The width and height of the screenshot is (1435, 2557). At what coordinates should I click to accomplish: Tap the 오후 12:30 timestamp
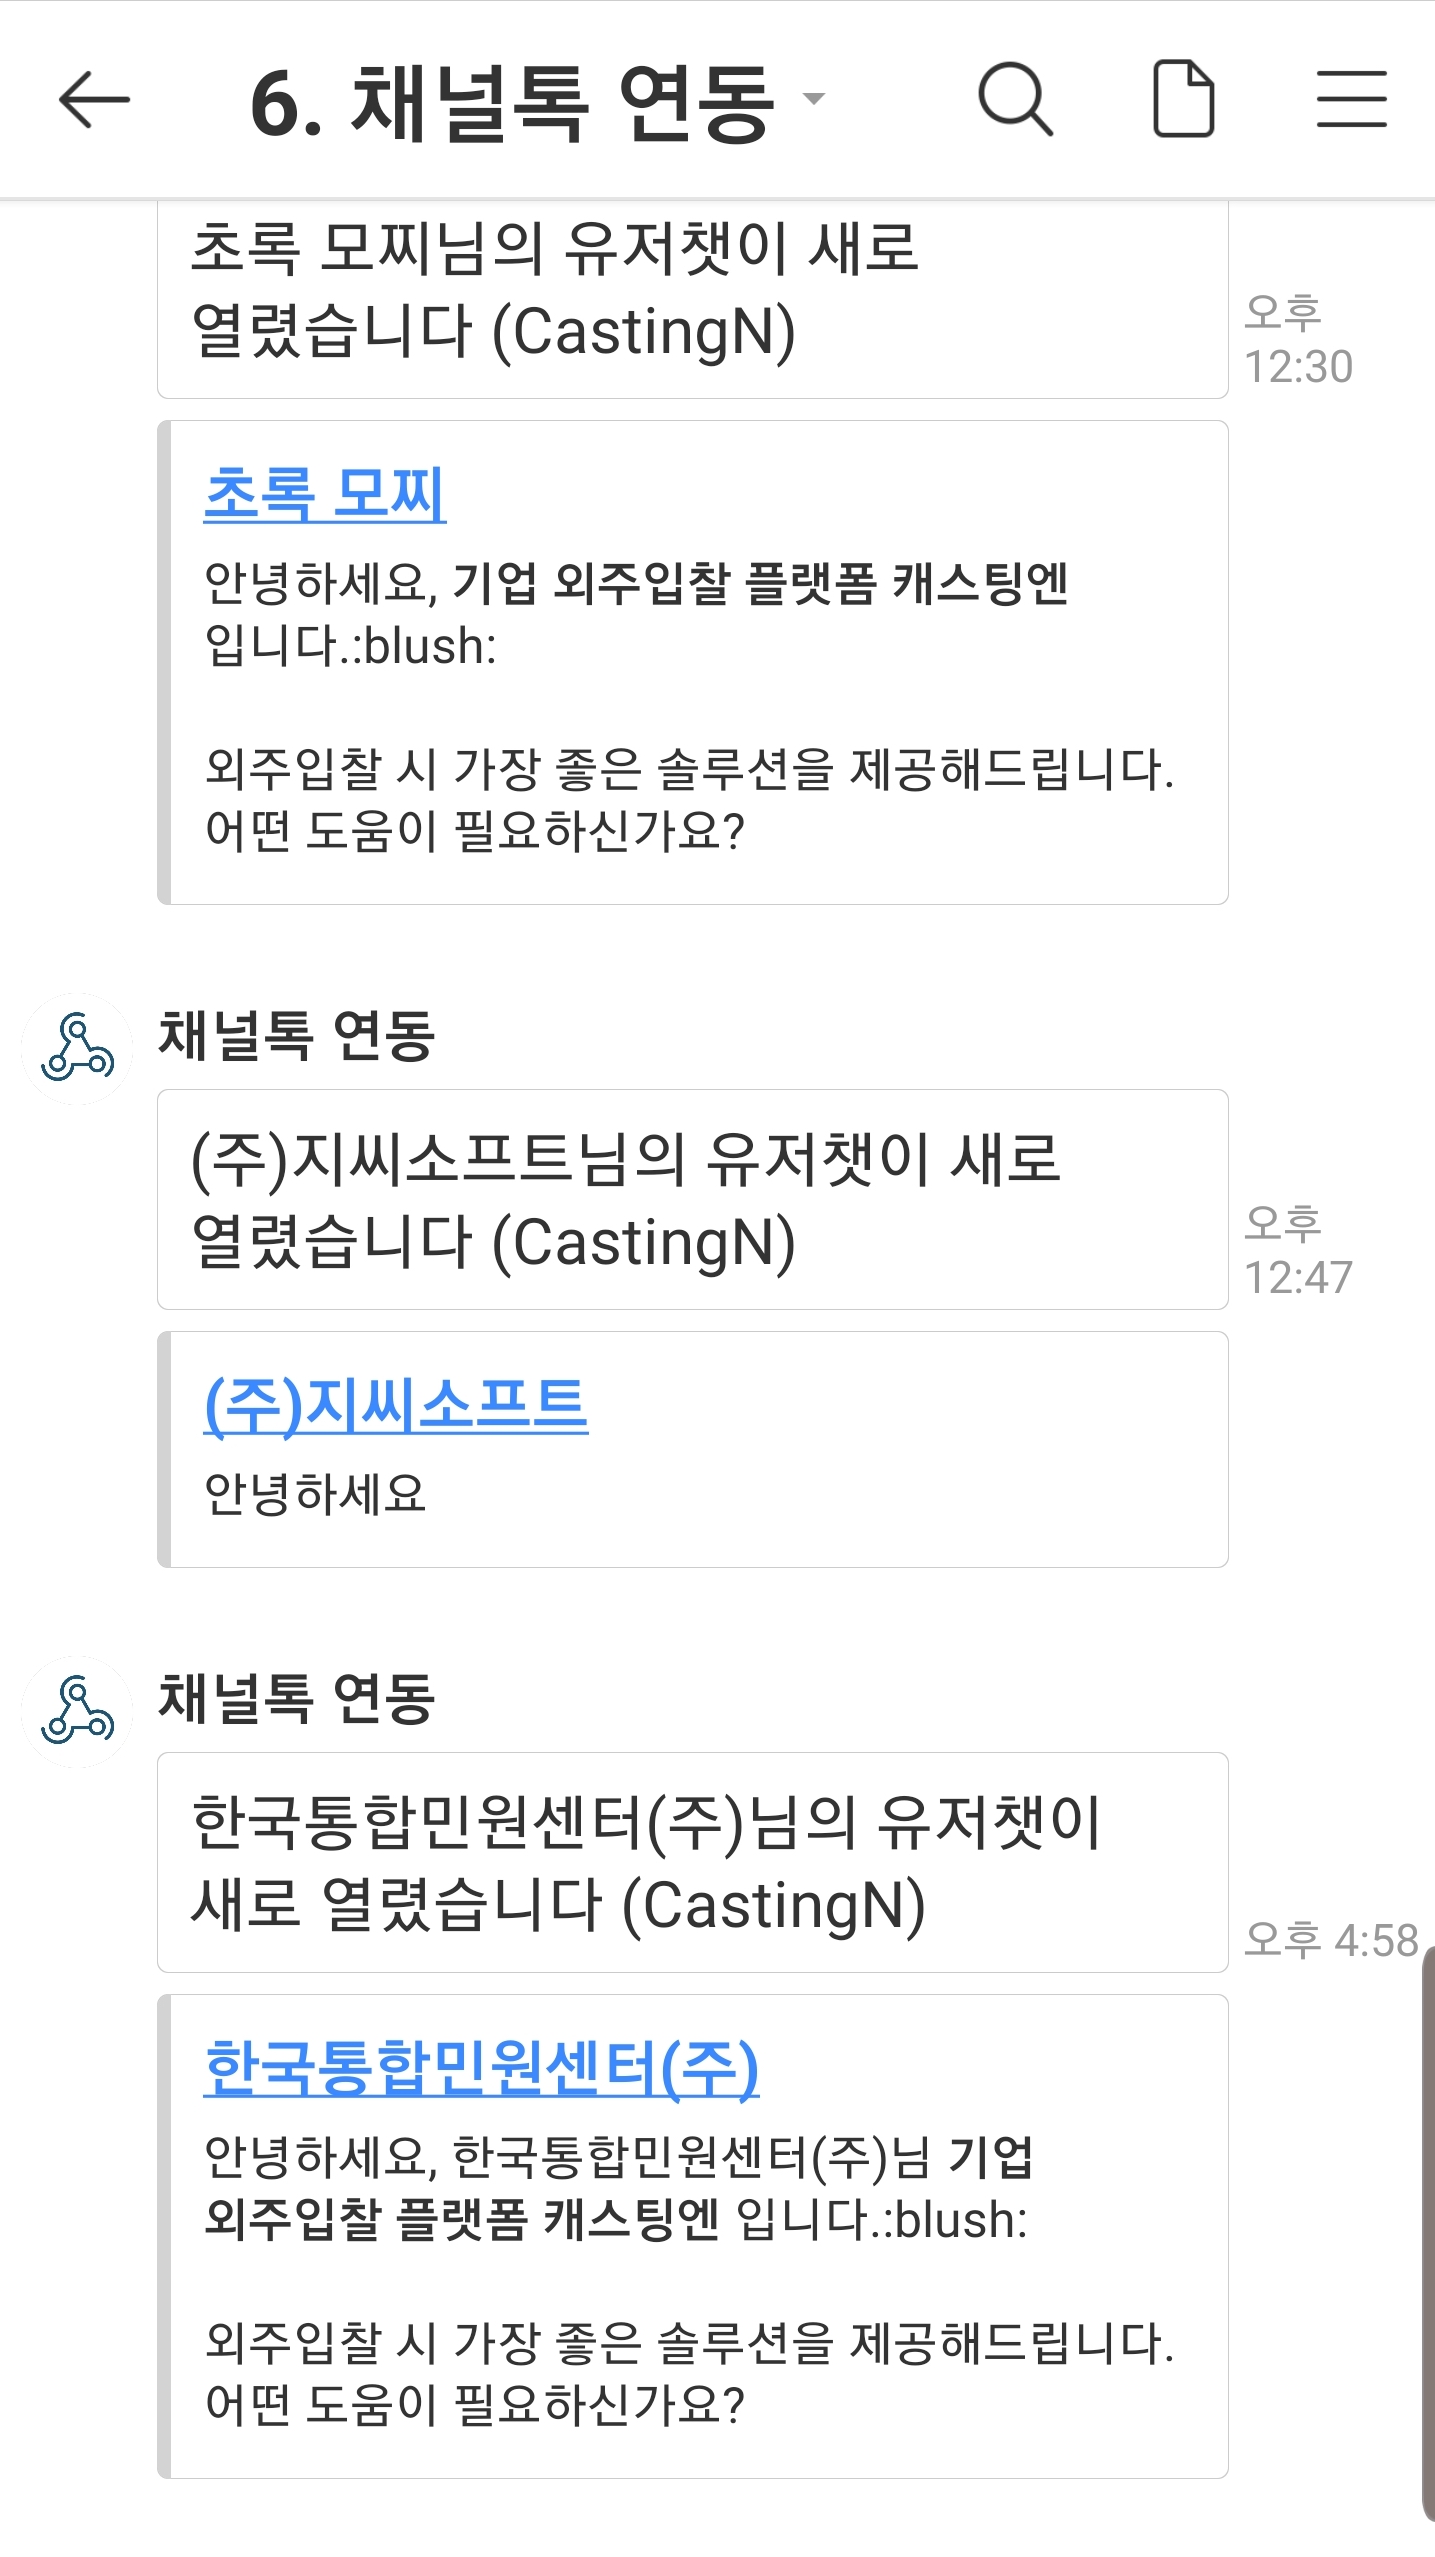point(1297,340)
